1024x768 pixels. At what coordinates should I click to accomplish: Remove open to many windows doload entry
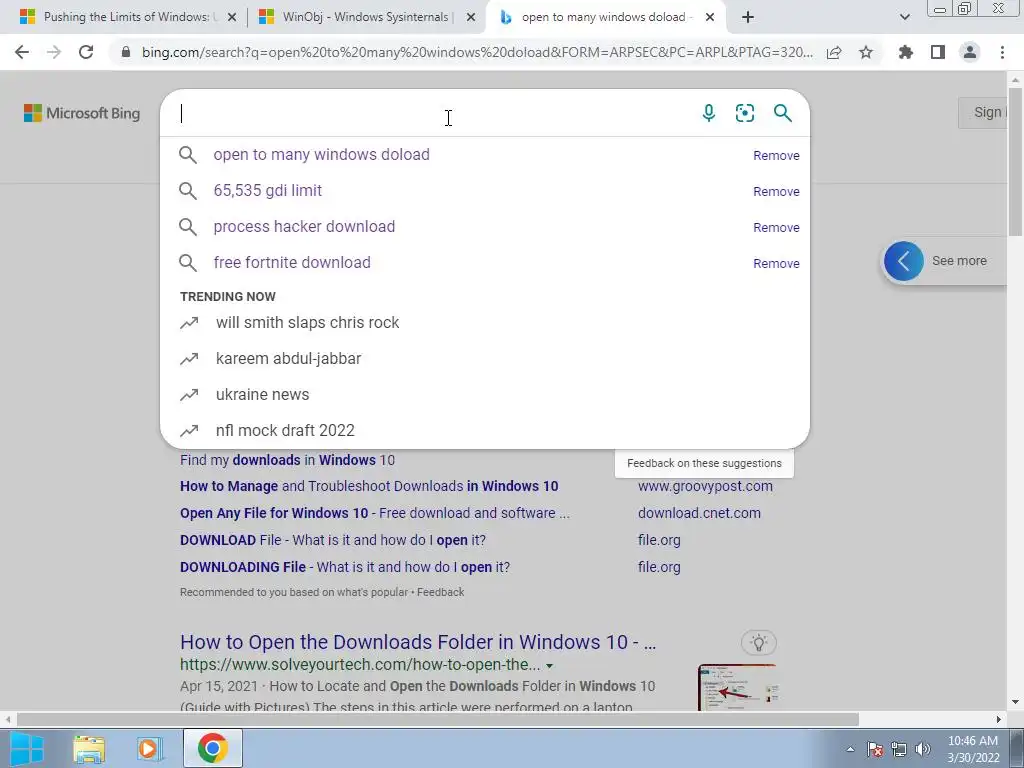776,155
